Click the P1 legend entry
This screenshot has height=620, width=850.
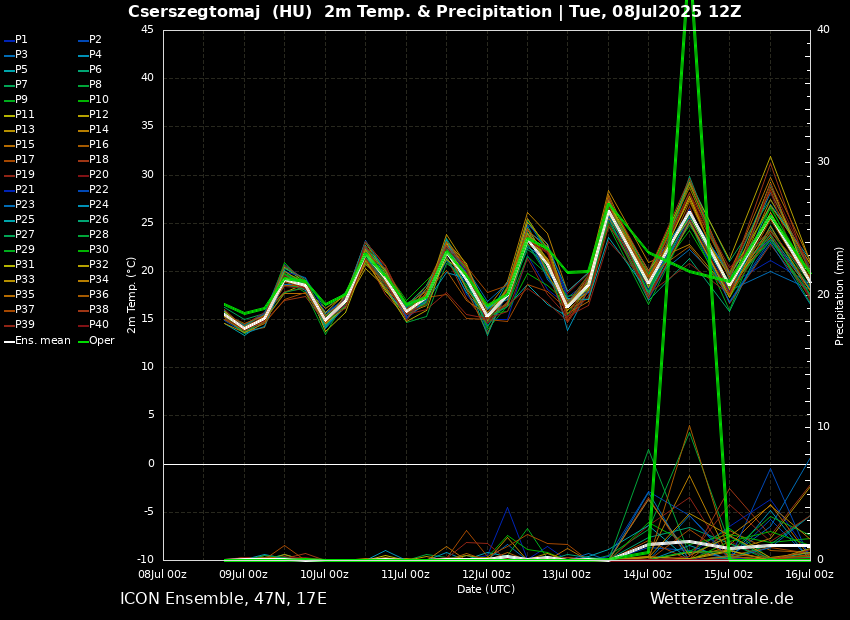click(x=21, y=40)
